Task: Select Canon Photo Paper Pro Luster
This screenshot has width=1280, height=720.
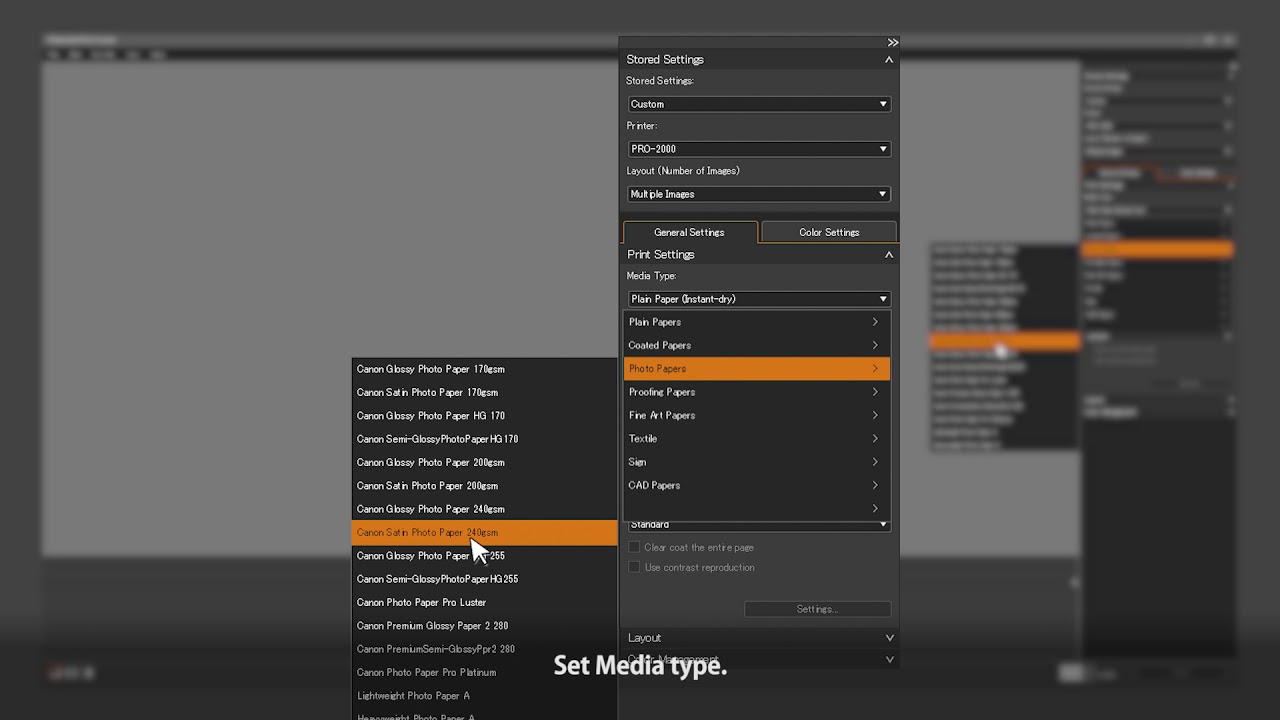Action: pyautogui.click(x=485, y=602)
